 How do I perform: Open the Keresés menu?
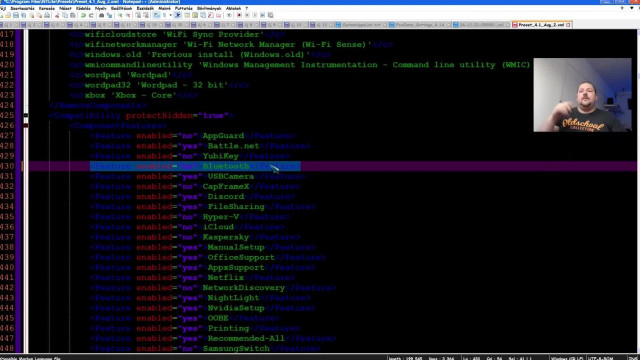pos(47,8)
